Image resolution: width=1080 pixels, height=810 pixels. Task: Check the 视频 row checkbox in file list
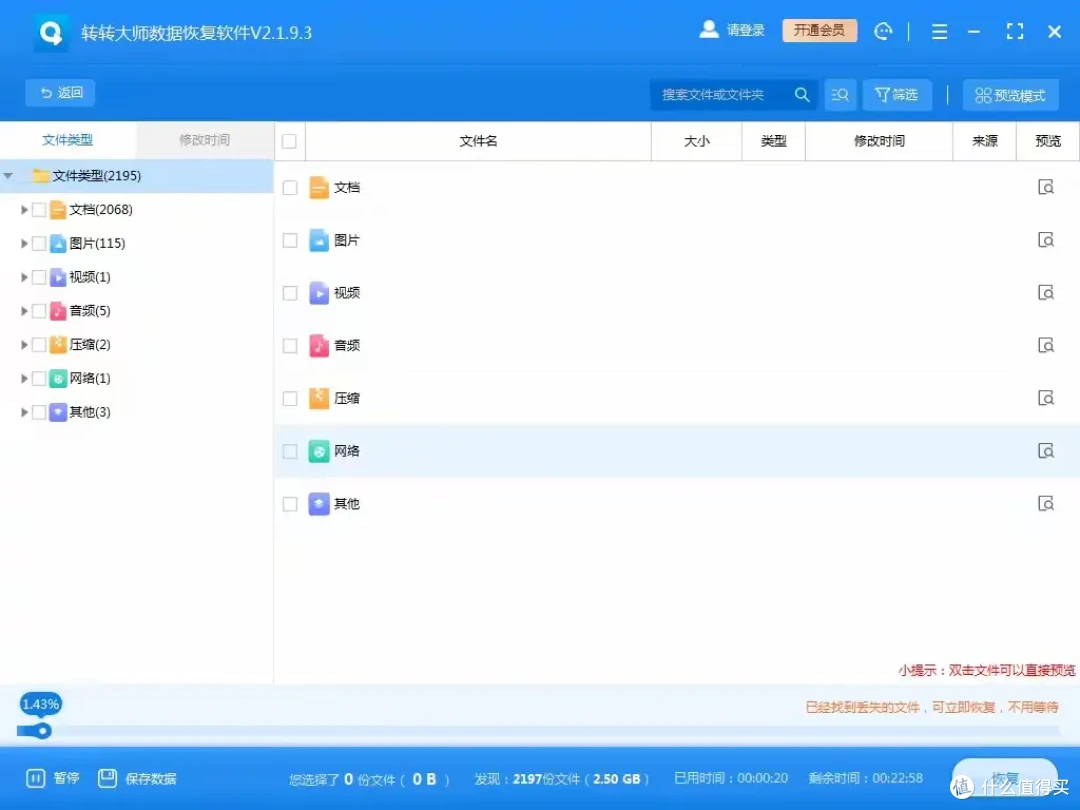(x=290, y=293)
